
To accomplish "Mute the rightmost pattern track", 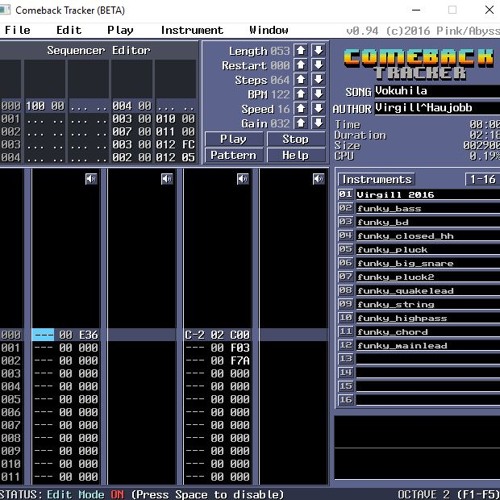I will pos(318,179).
